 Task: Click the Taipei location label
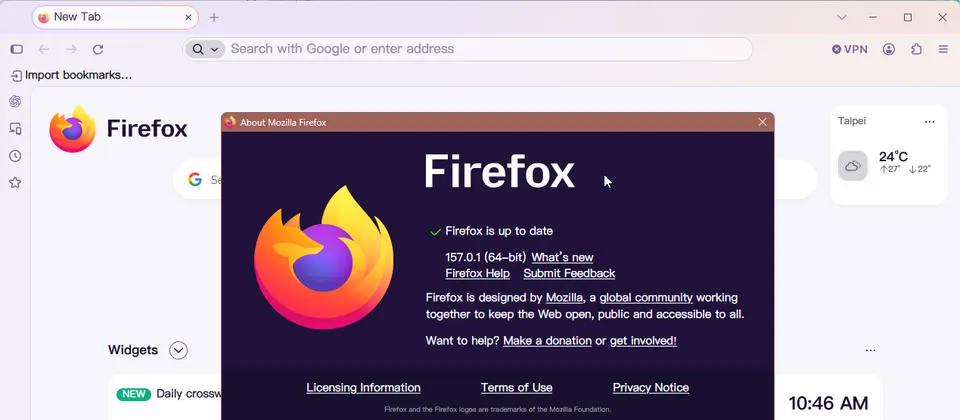(852, 121)
